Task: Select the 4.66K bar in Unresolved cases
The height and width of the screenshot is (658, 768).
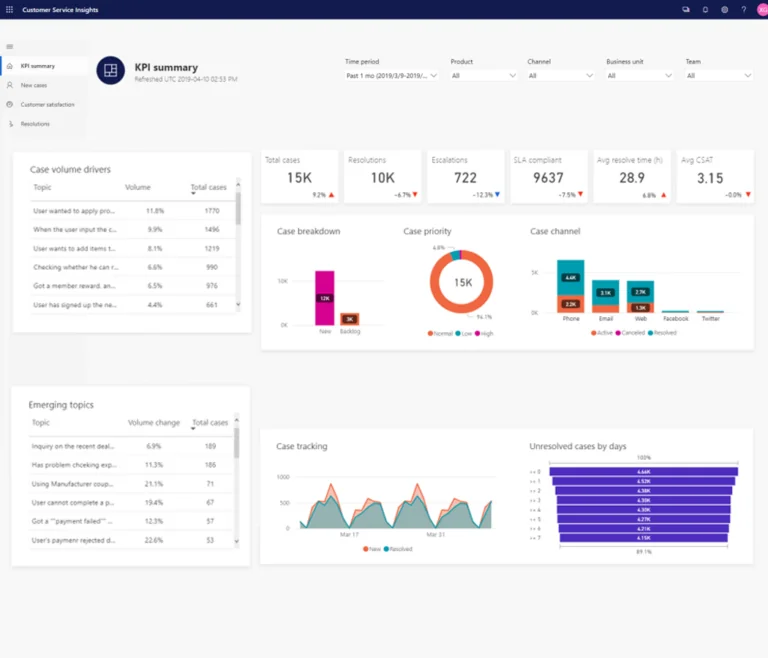Action: click(644, 472)
